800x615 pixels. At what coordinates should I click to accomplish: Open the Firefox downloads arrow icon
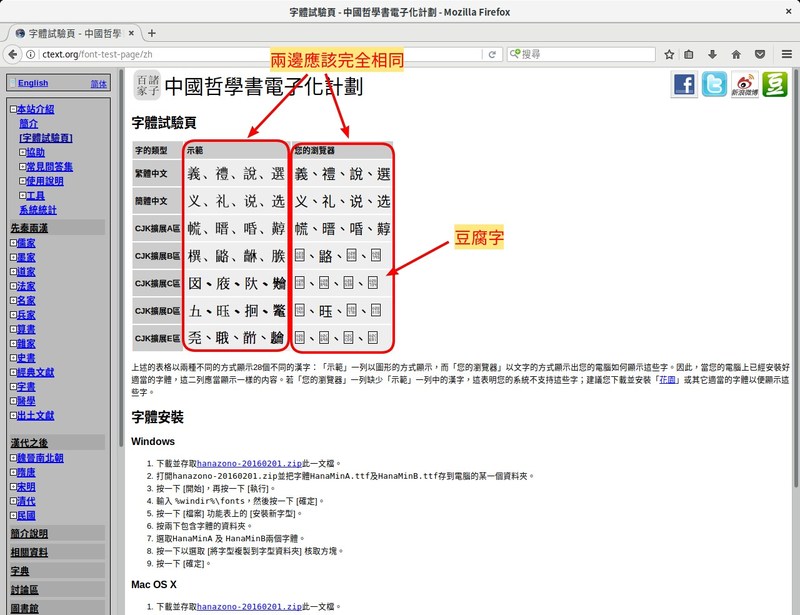[x=714, y=54]
